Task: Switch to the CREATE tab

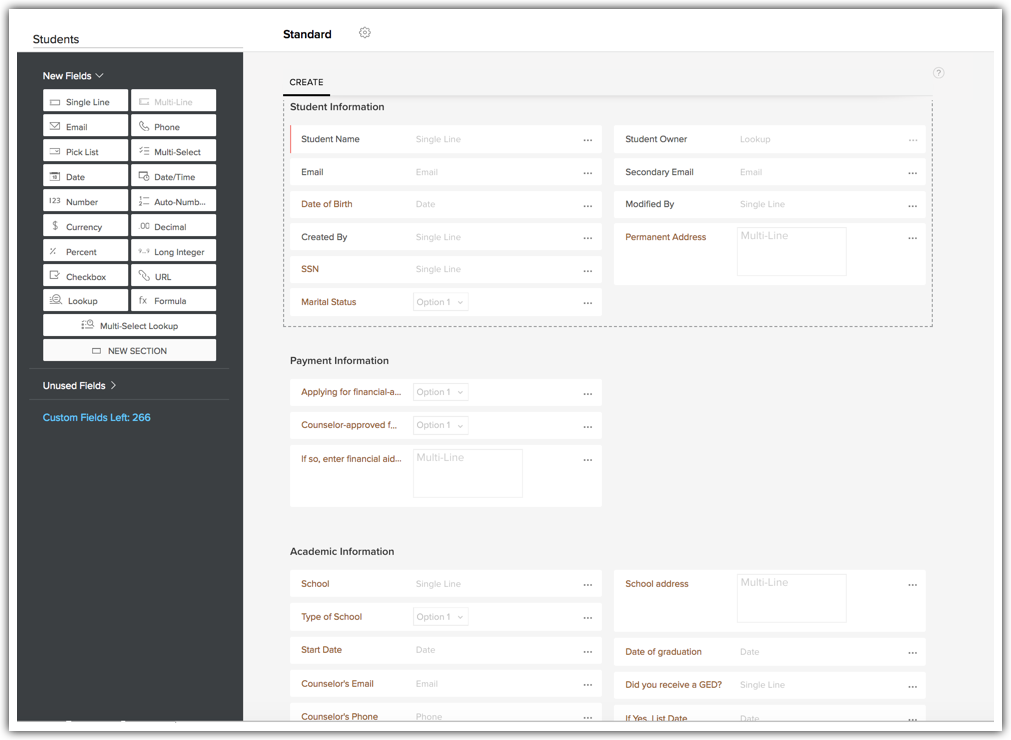Action: pyautogui.click(x=306, y=82)
